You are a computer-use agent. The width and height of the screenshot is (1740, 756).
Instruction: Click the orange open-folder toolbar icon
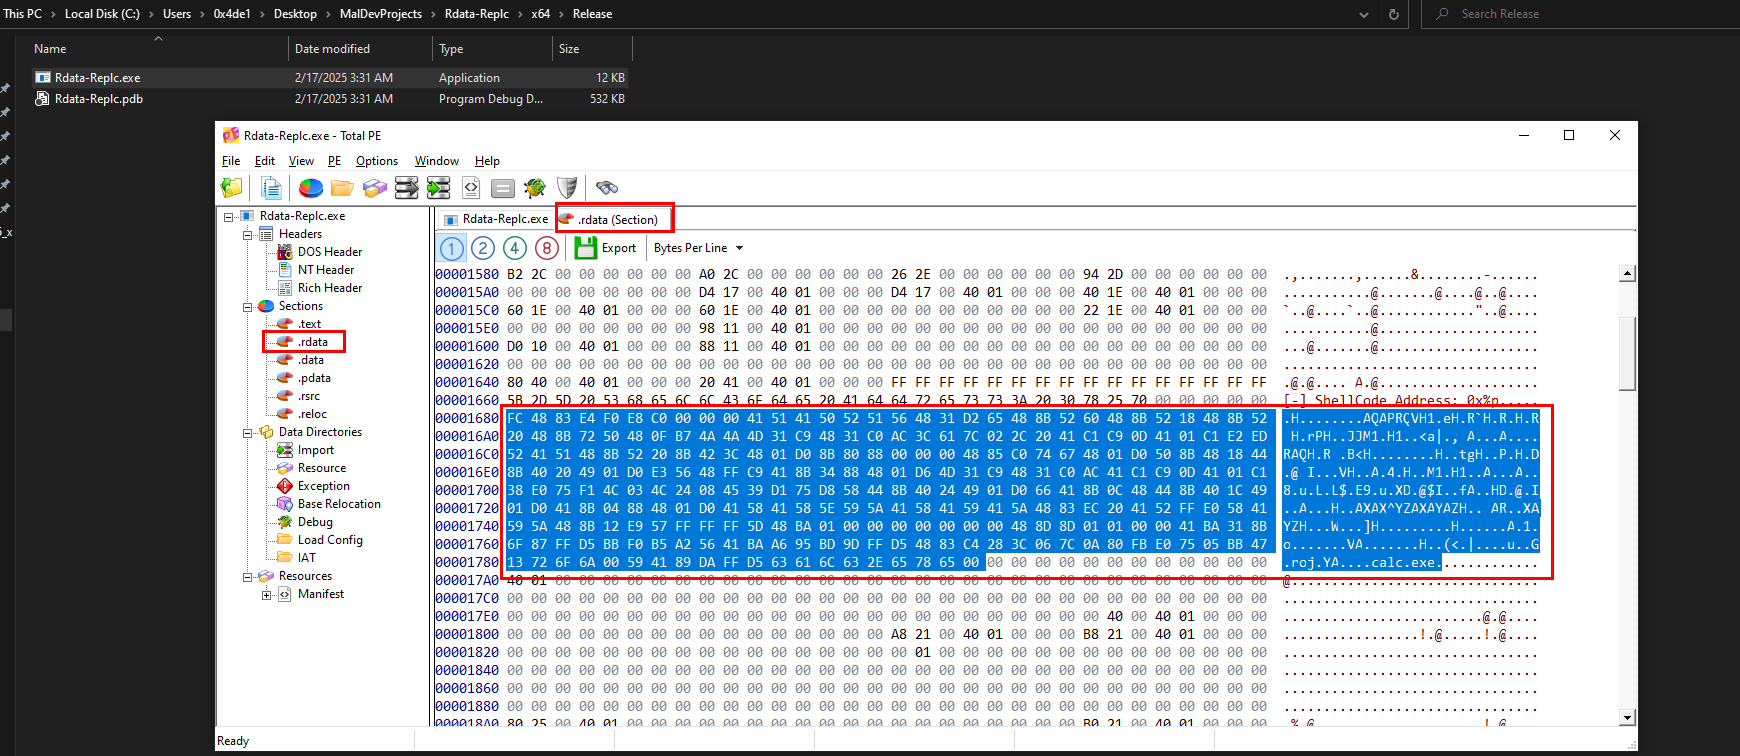pos(342,187)
